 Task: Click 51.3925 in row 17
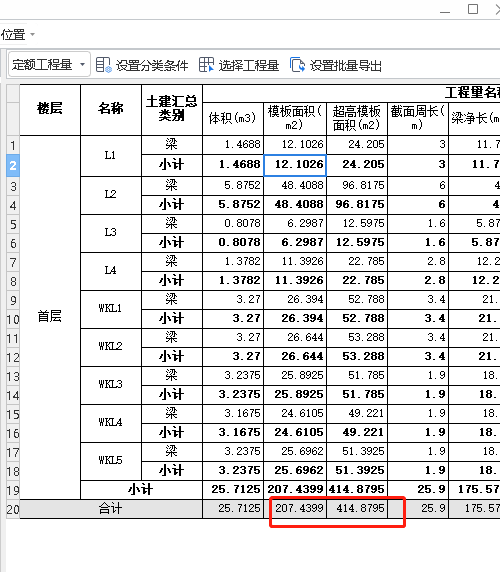(357, 452)
